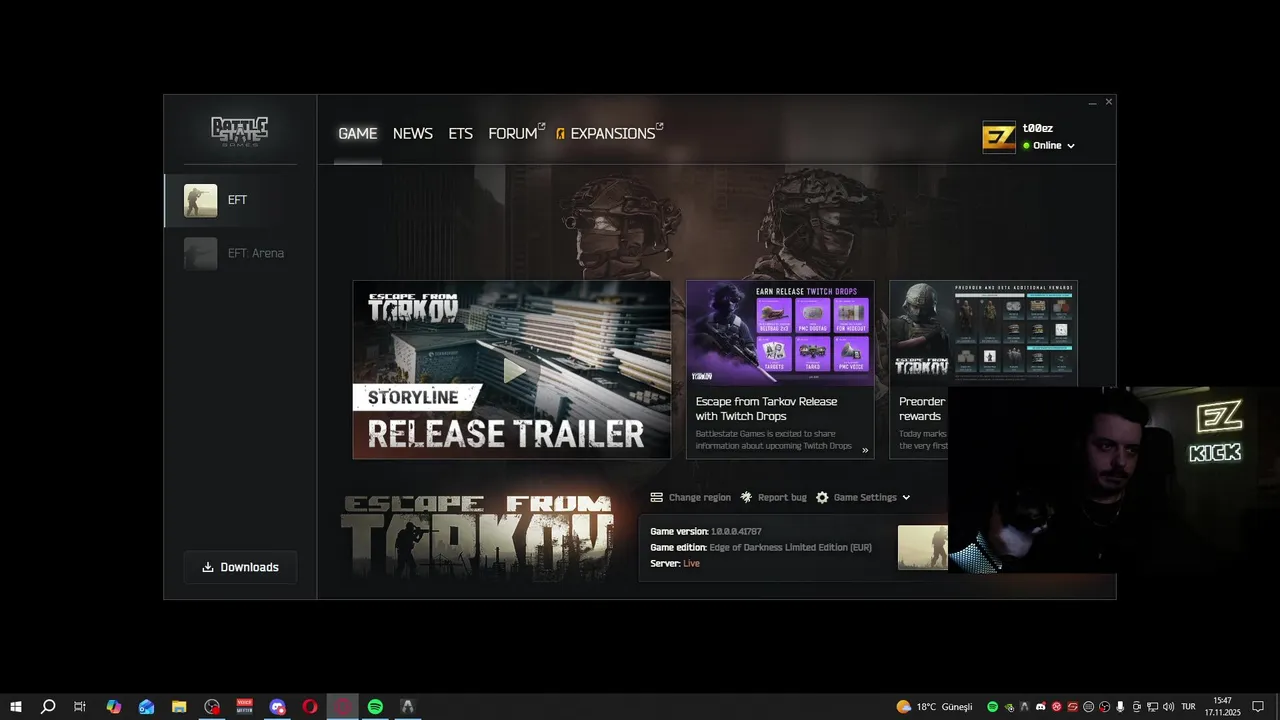1280x720 pixels.
Task: Expand the Game Settings dropdown
Action: (x=864, y=497)
